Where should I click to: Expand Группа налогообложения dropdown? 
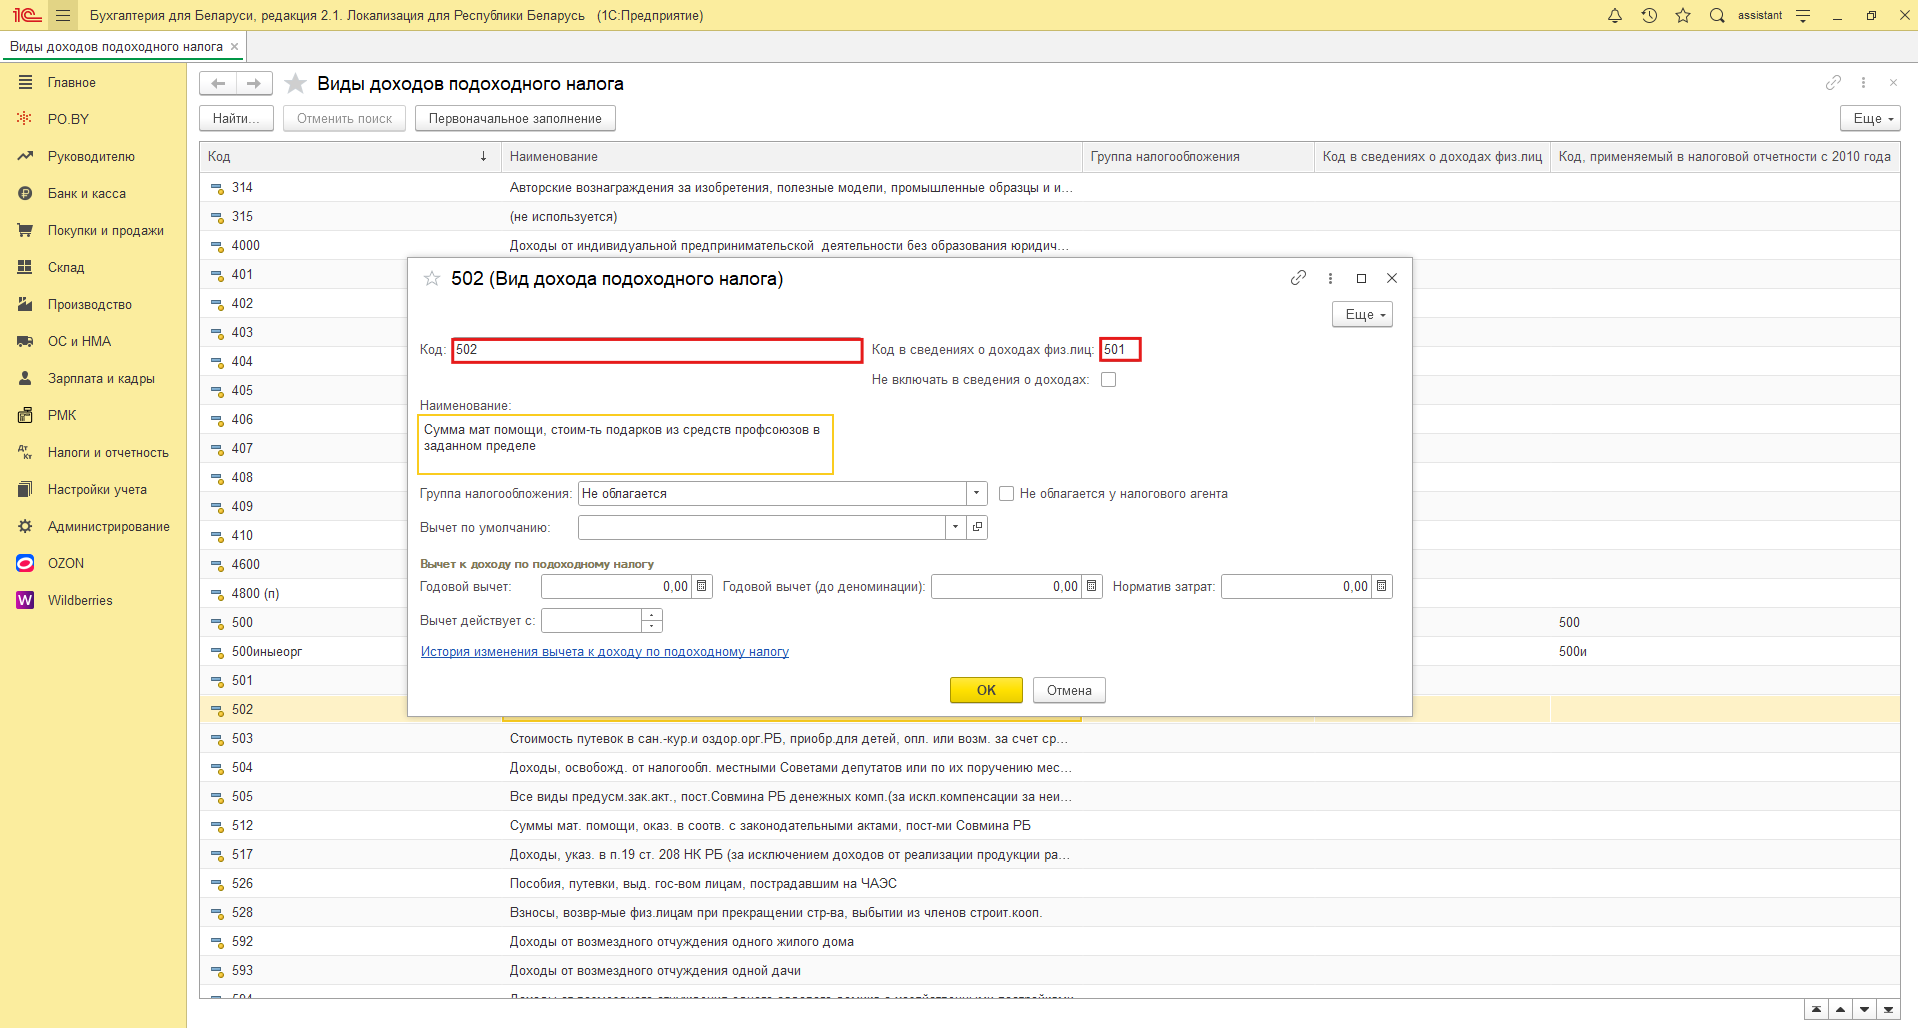coord(976,494)
